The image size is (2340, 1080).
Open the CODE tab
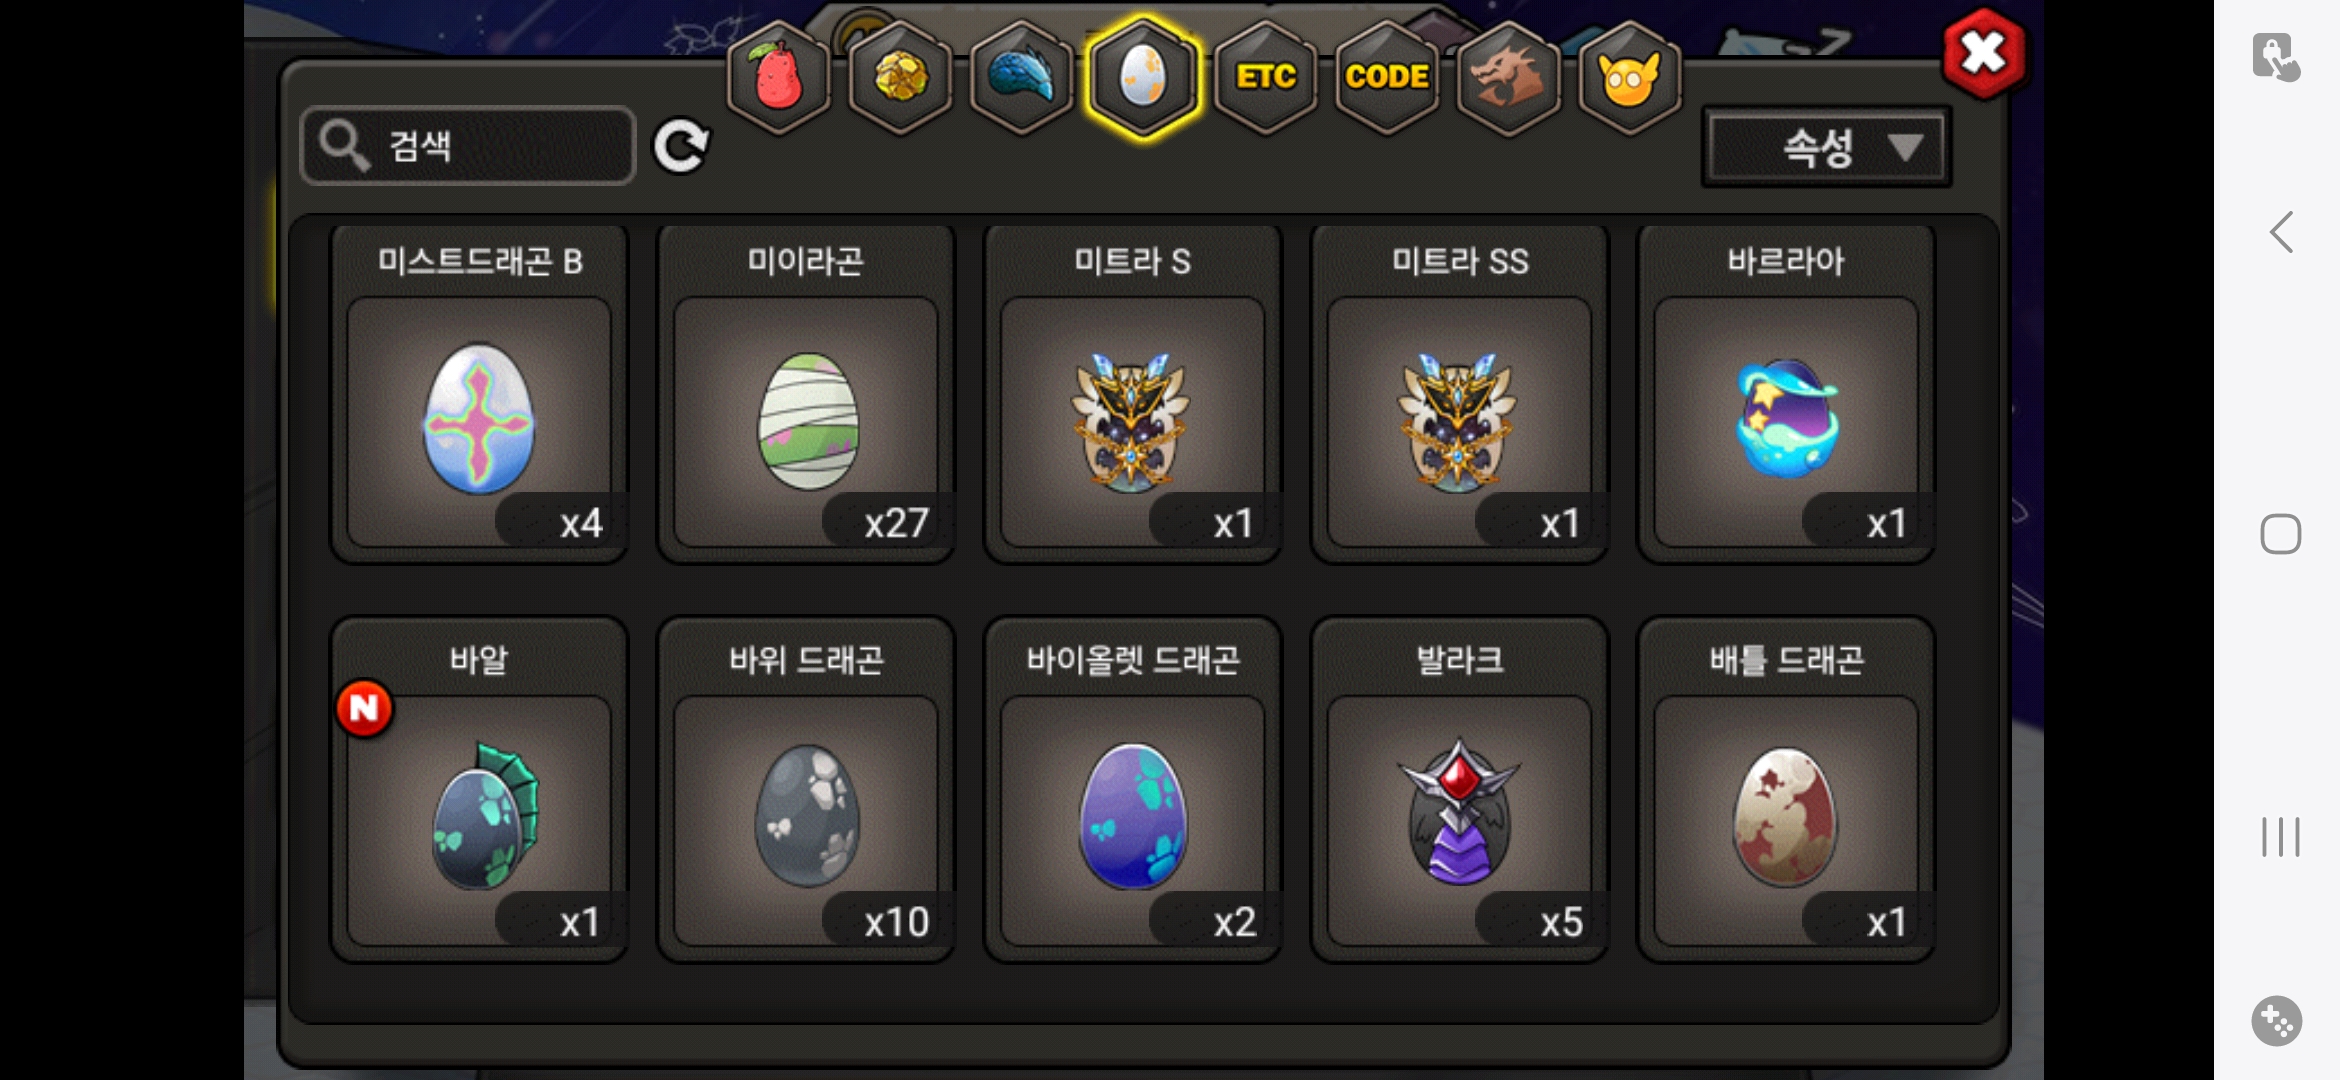(x=1387, y=77)
